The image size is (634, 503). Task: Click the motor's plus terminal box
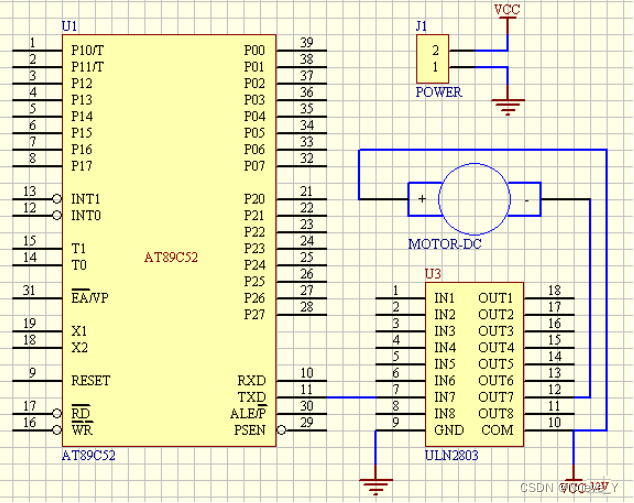(423, 199)
